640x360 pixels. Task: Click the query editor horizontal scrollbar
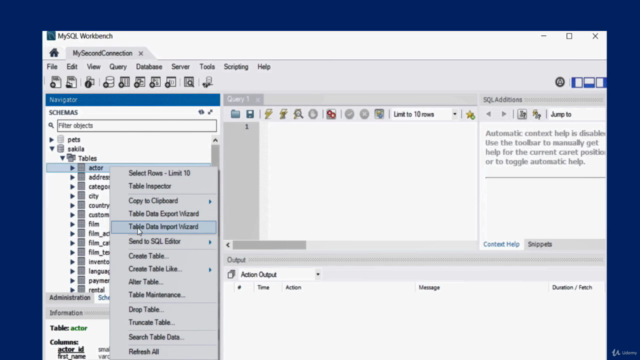click(269, 245)
